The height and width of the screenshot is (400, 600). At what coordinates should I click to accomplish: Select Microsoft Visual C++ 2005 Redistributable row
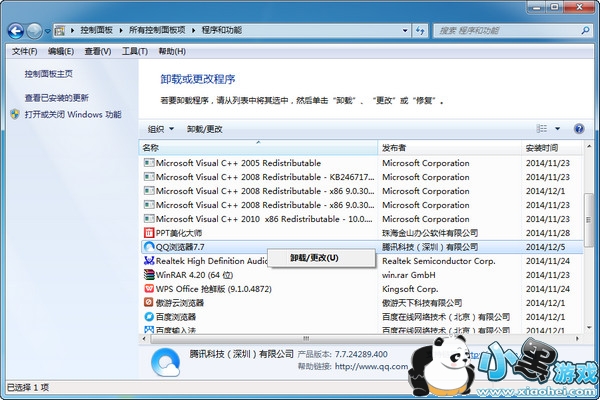pyautogui.click(x=360, y=163)
